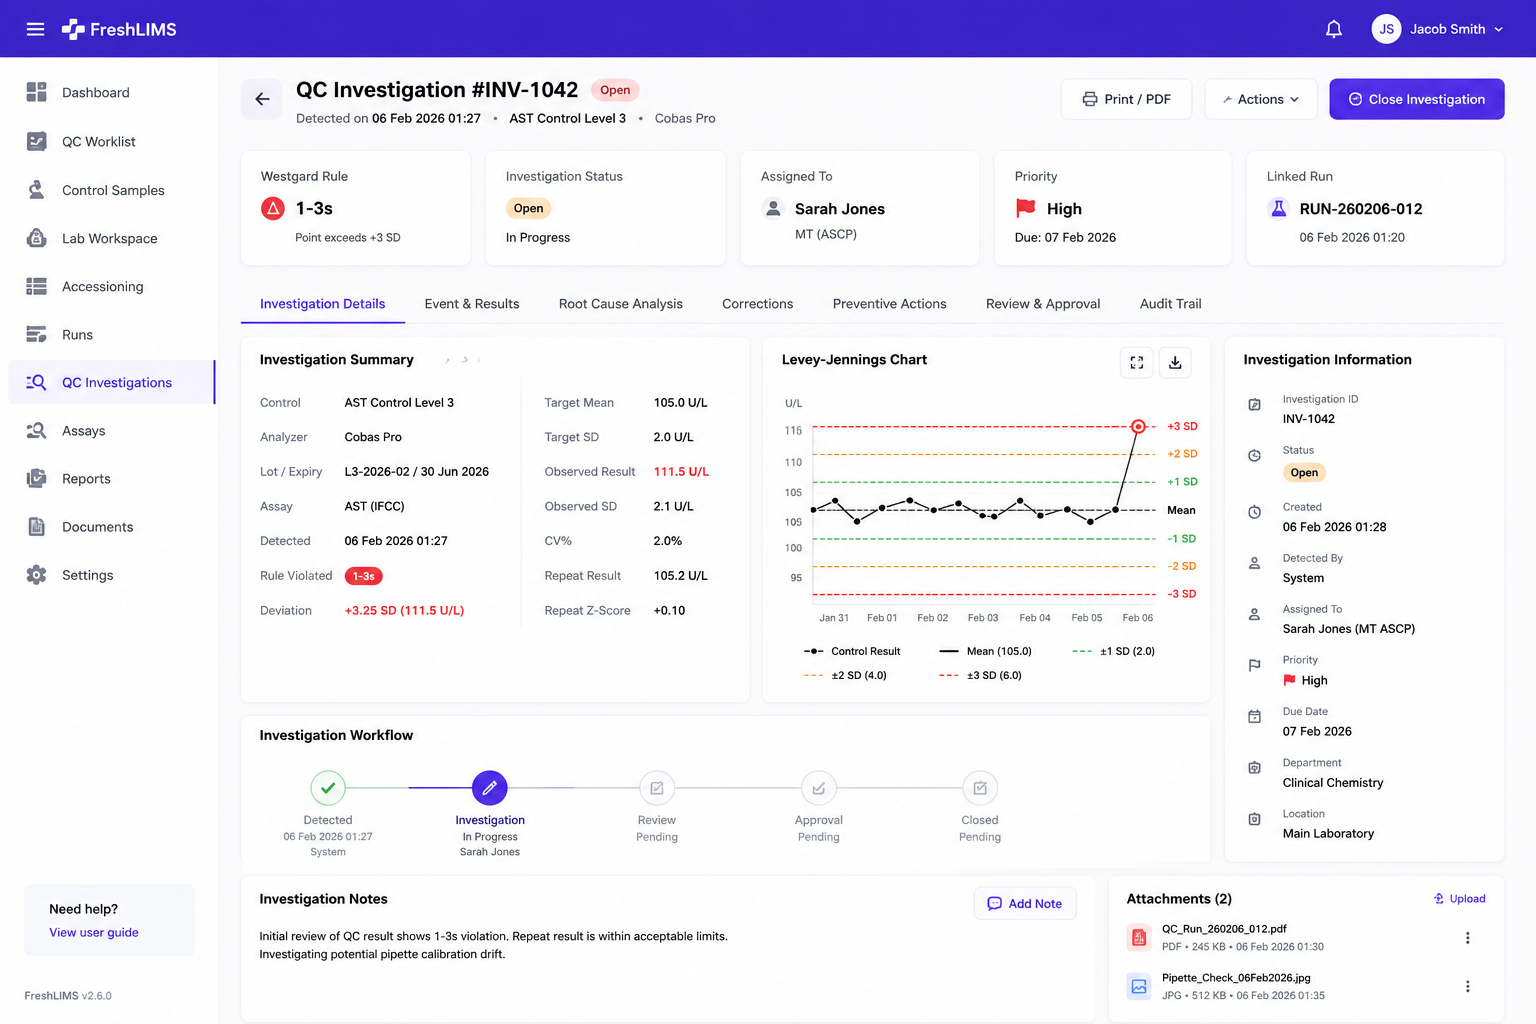Click deviation value +3.25 SD (111.5 U/L)

point(404,610)
